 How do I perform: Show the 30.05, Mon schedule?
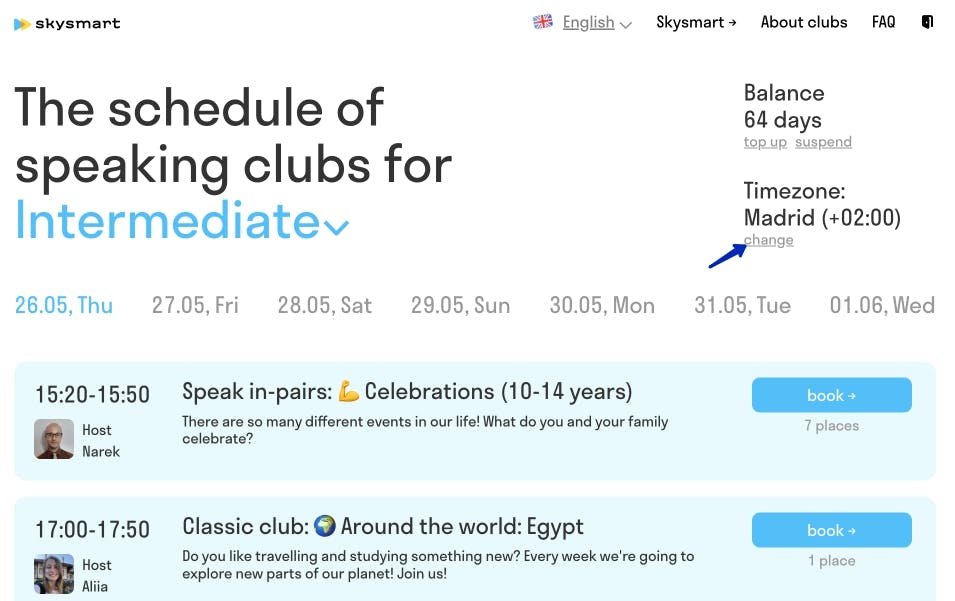point(602,305)
